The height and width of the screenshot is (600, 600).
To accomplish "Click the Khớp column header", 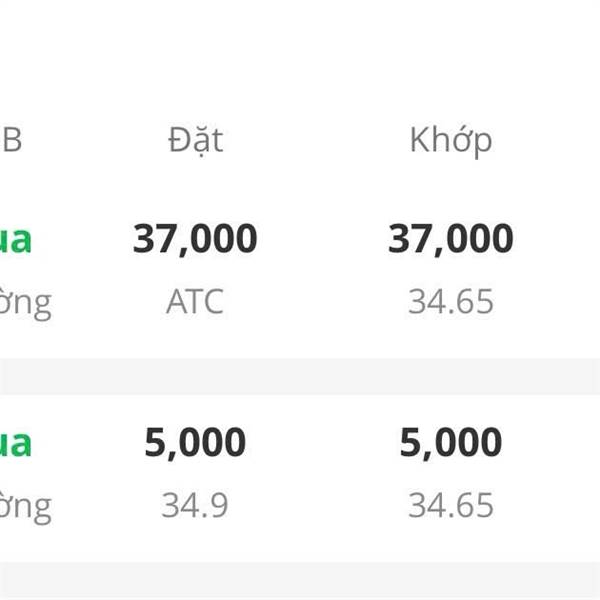I will coord(450,140).
